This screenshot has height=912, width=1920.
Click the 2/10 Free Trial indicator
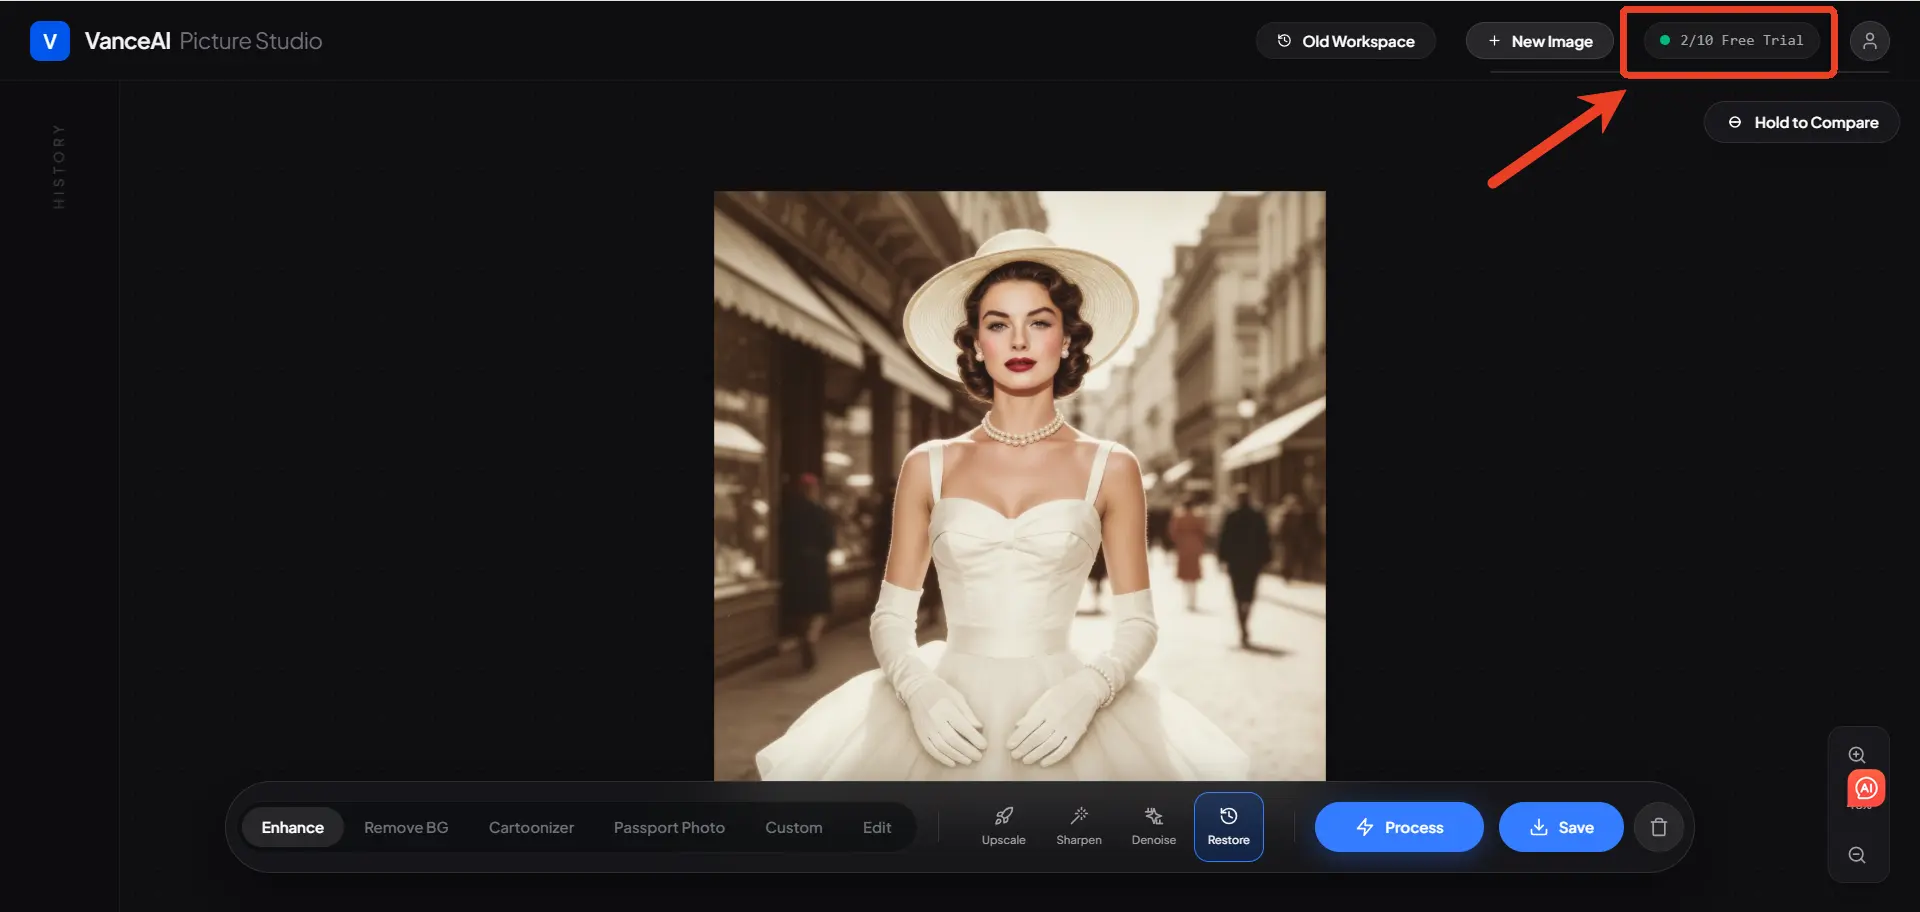click(1731, 41)
